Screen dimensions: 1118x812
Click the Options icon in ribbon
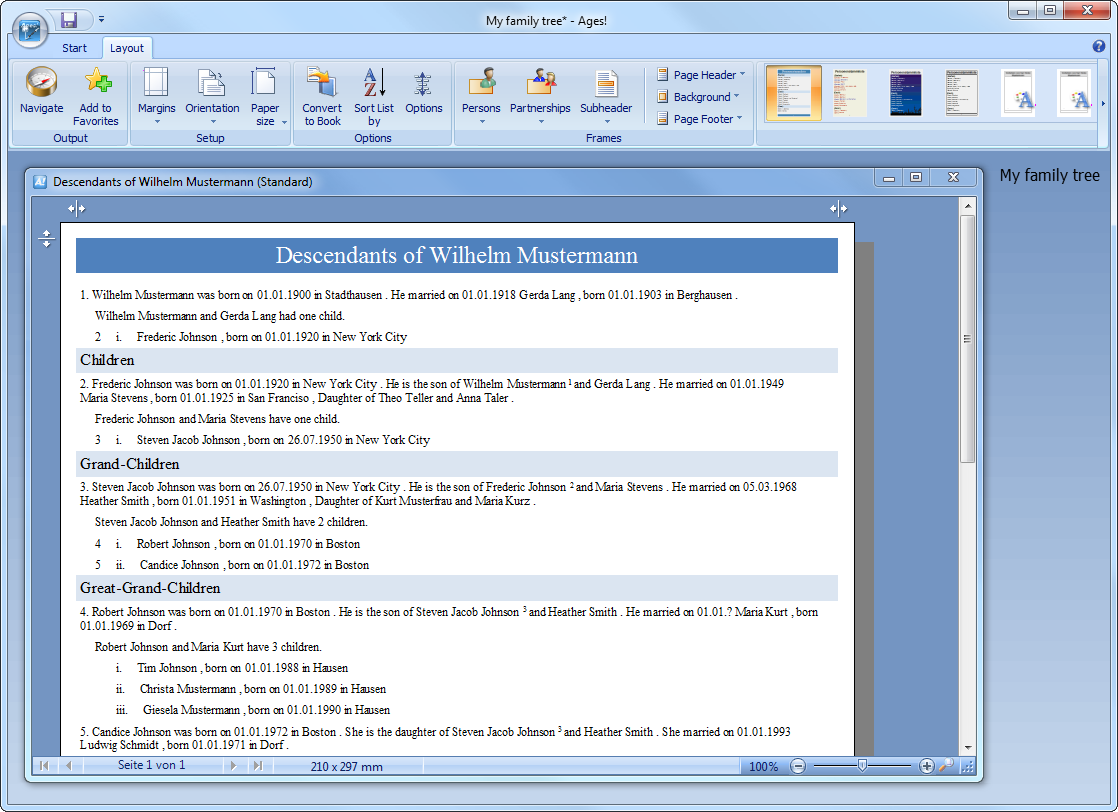click(x=423, y=84)
